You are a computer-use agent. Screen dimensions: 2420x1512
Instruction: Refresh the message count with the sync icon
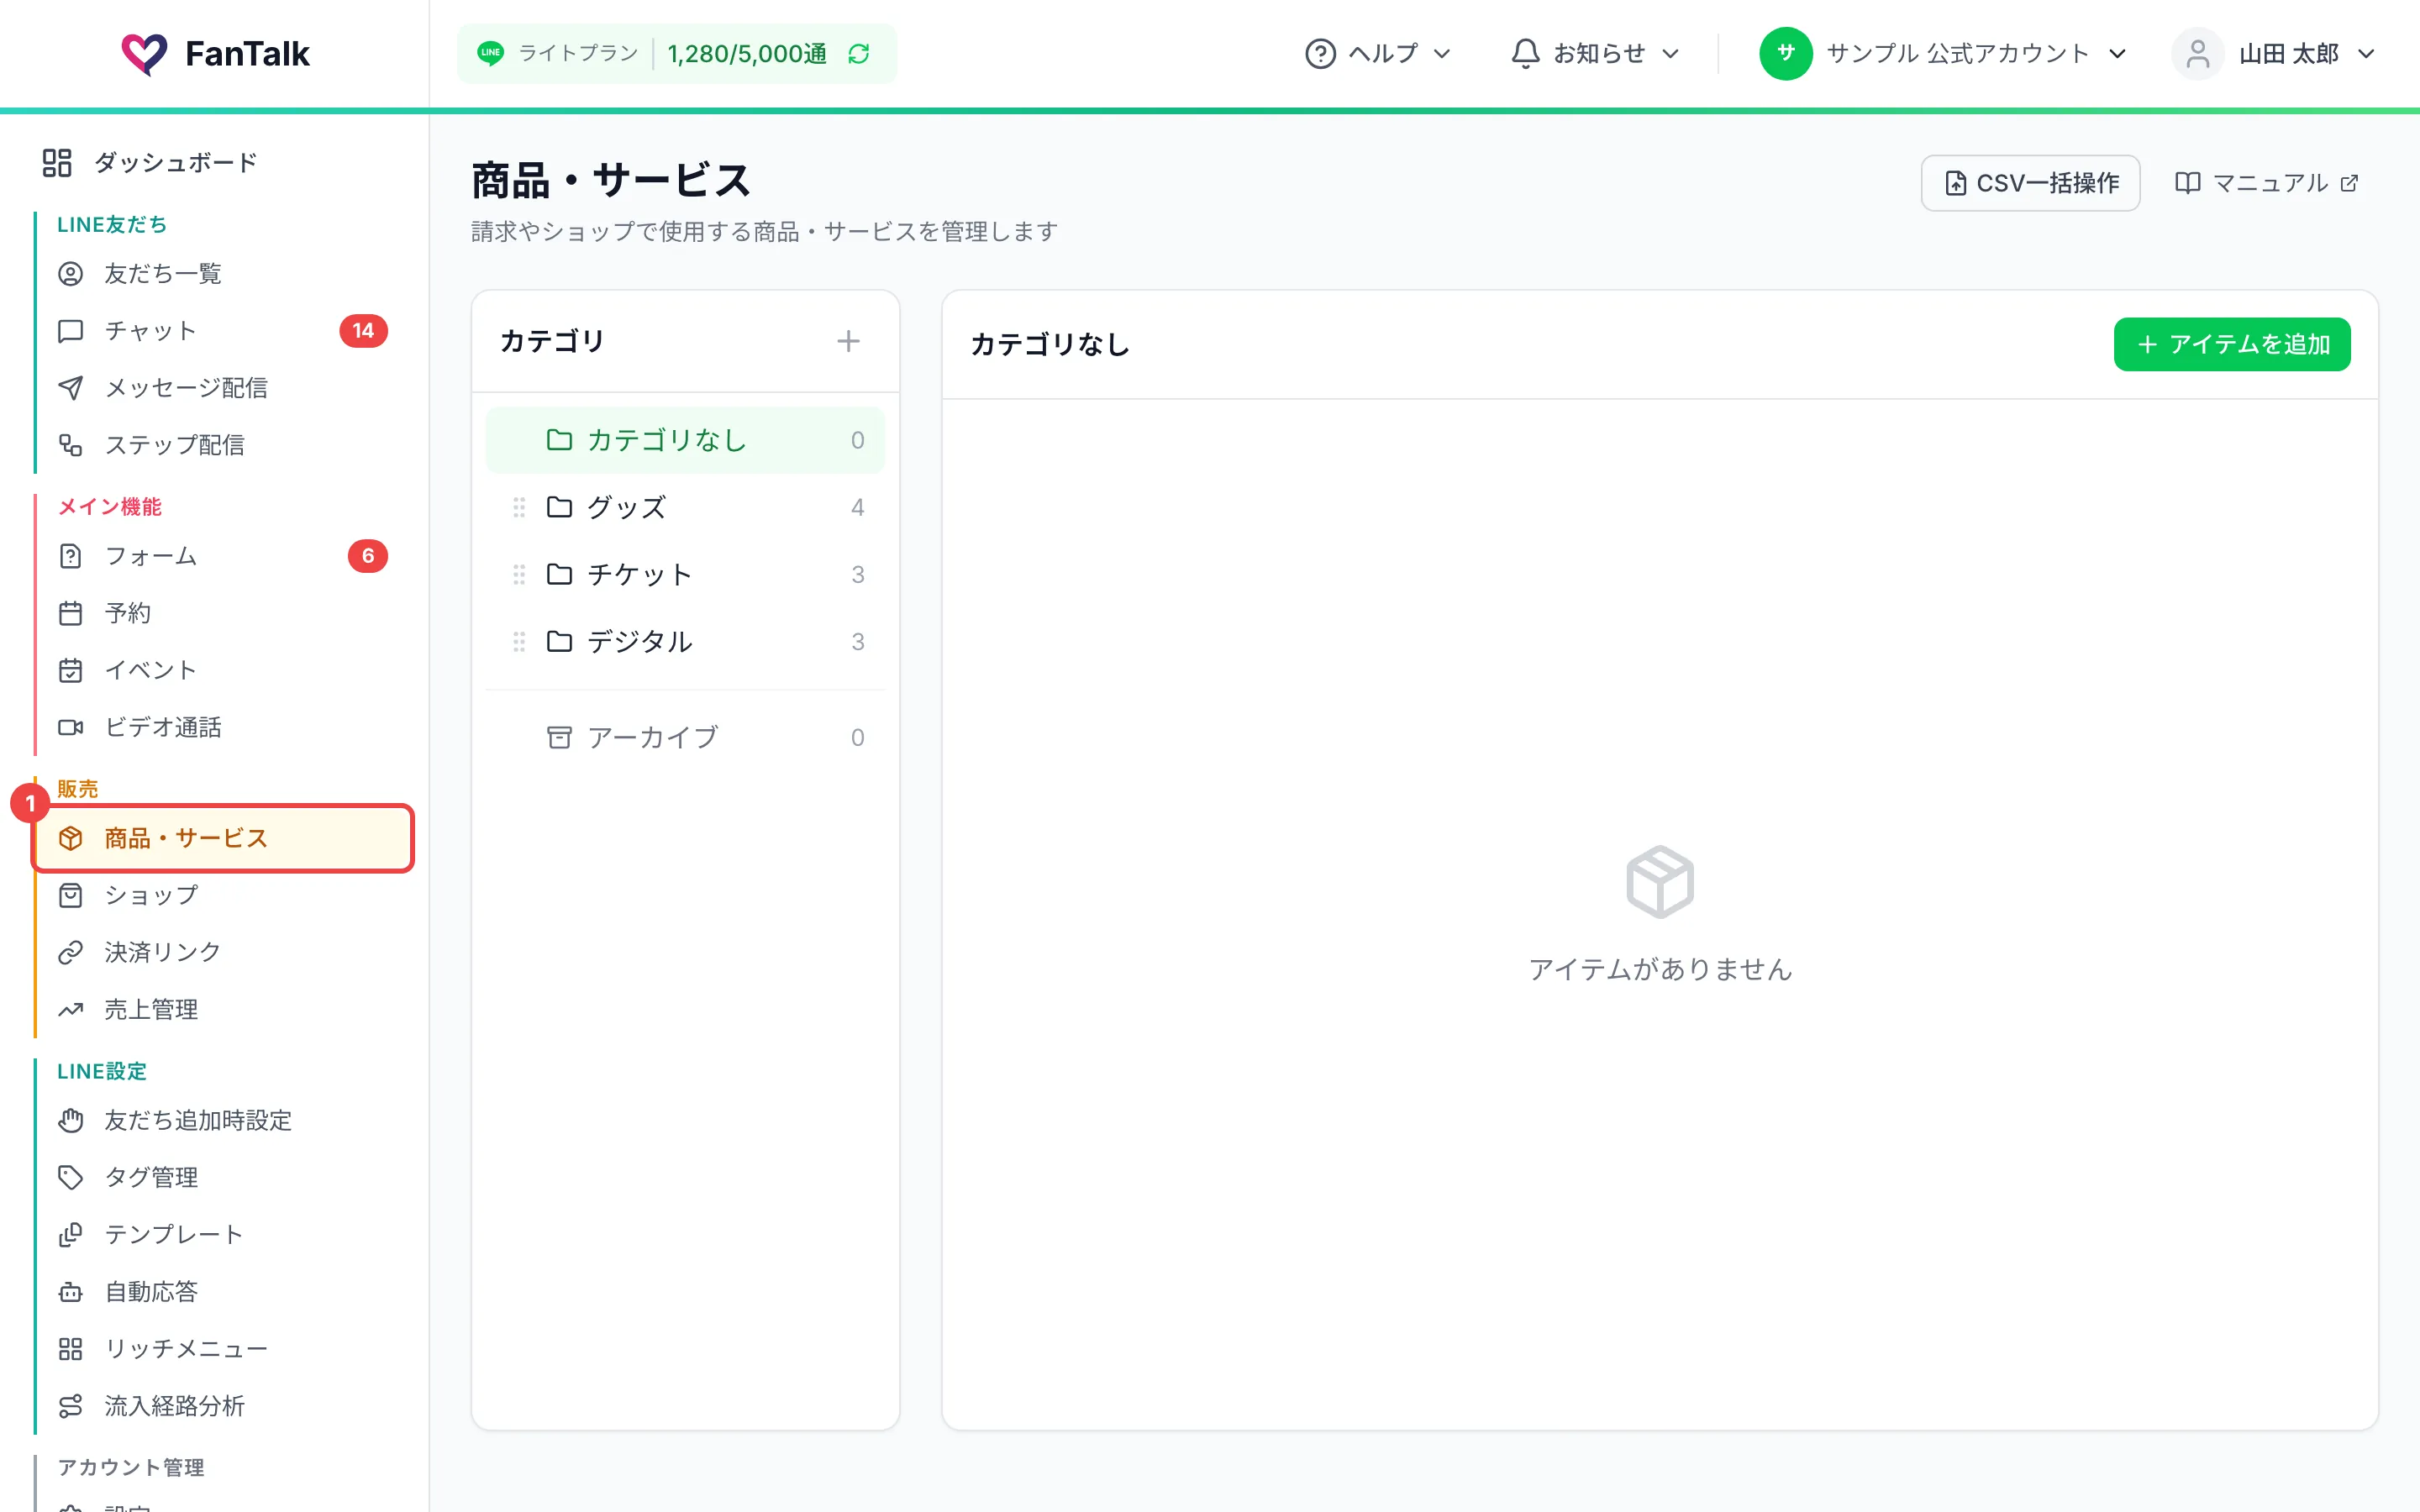(x=858, y=54)
